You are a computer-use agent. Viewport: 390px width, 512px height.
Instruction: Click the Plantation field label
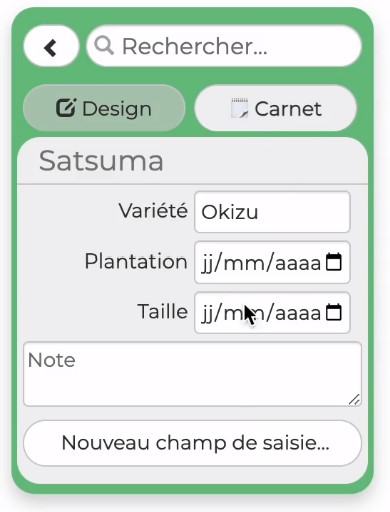pyautogui.click(x=136, y=261)
